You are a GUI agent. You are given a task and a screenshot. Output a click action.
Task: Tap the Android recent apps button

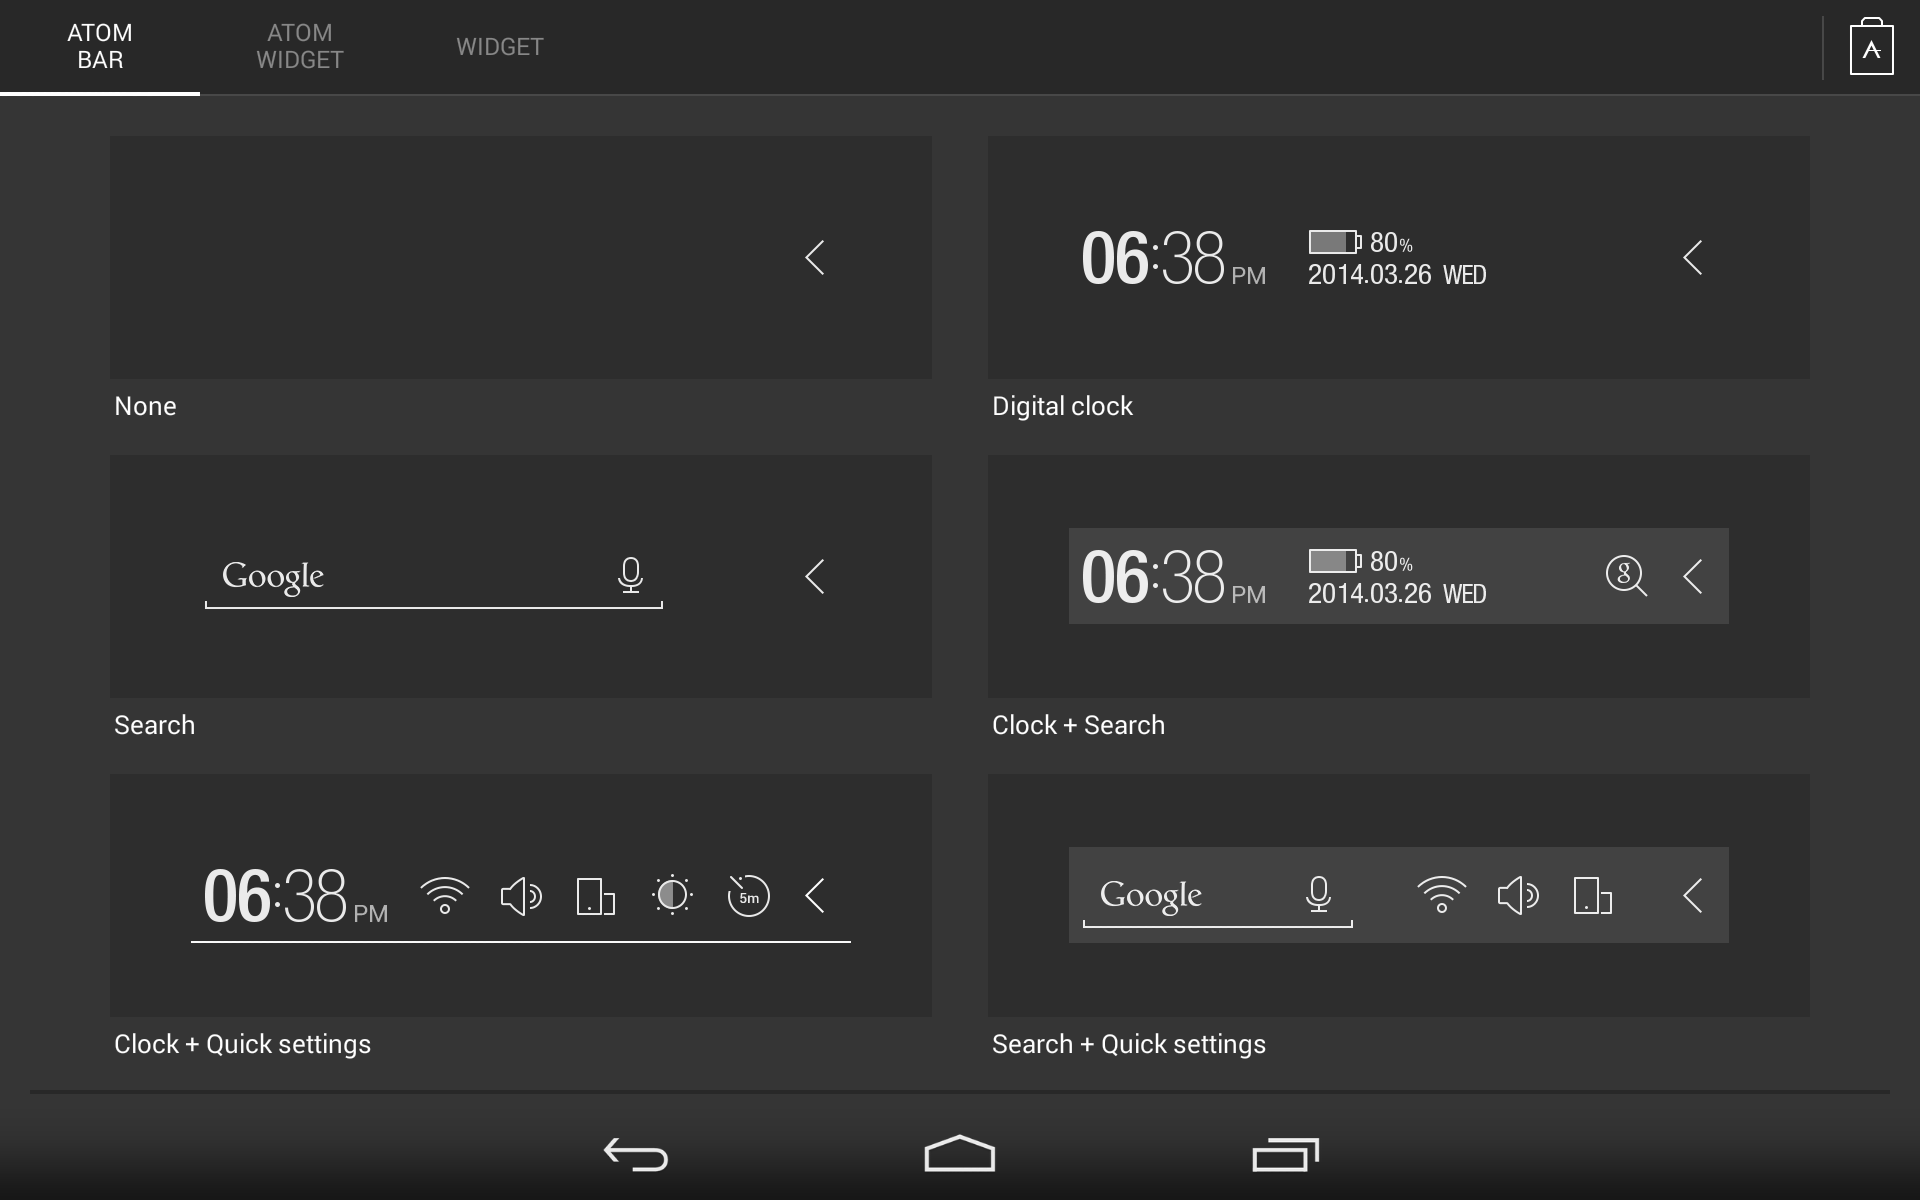coord(1286,1154)
